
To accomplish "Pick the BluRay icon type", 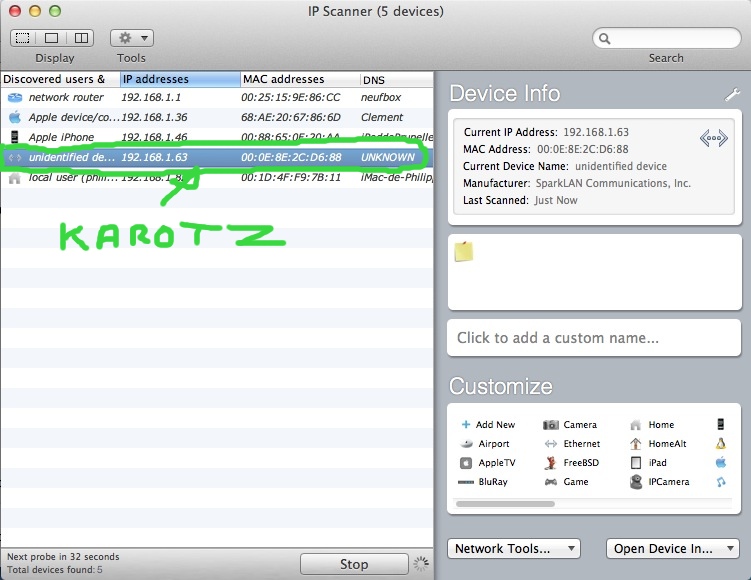I will pyautogui.click(x=482, y=482).
